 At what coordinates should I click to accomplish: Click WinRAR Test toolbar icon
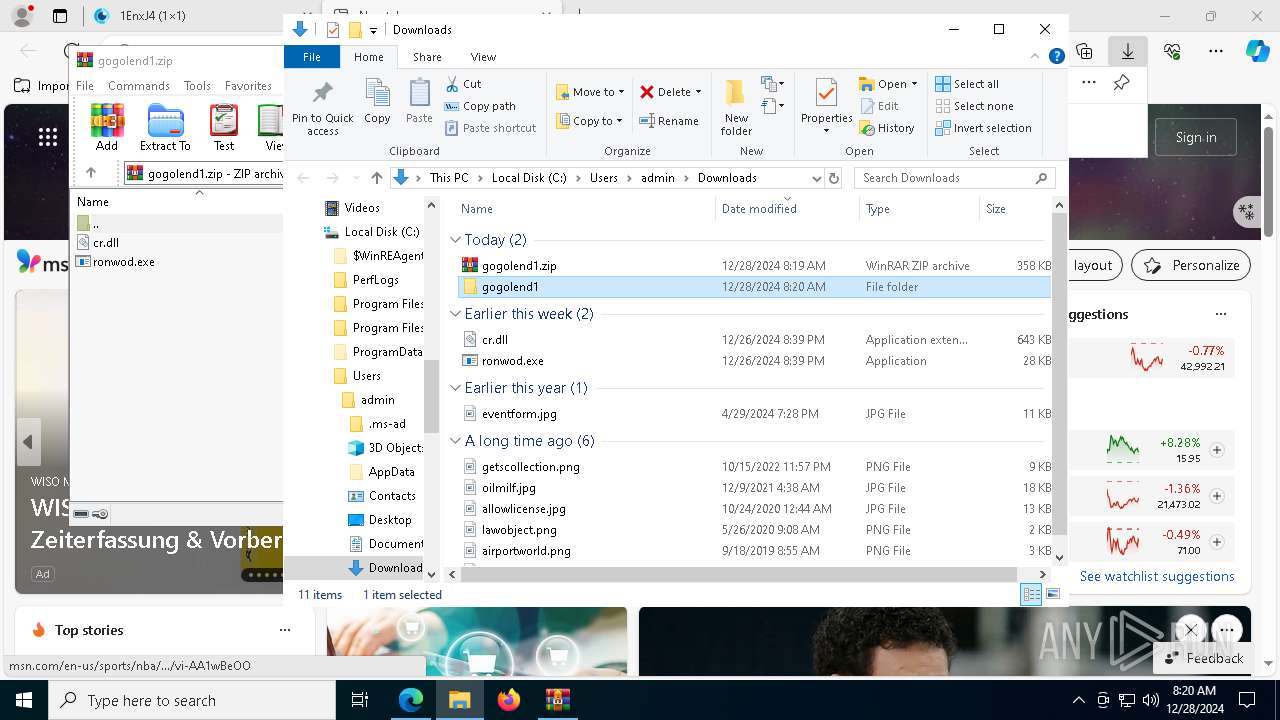[x=224, y=127]
